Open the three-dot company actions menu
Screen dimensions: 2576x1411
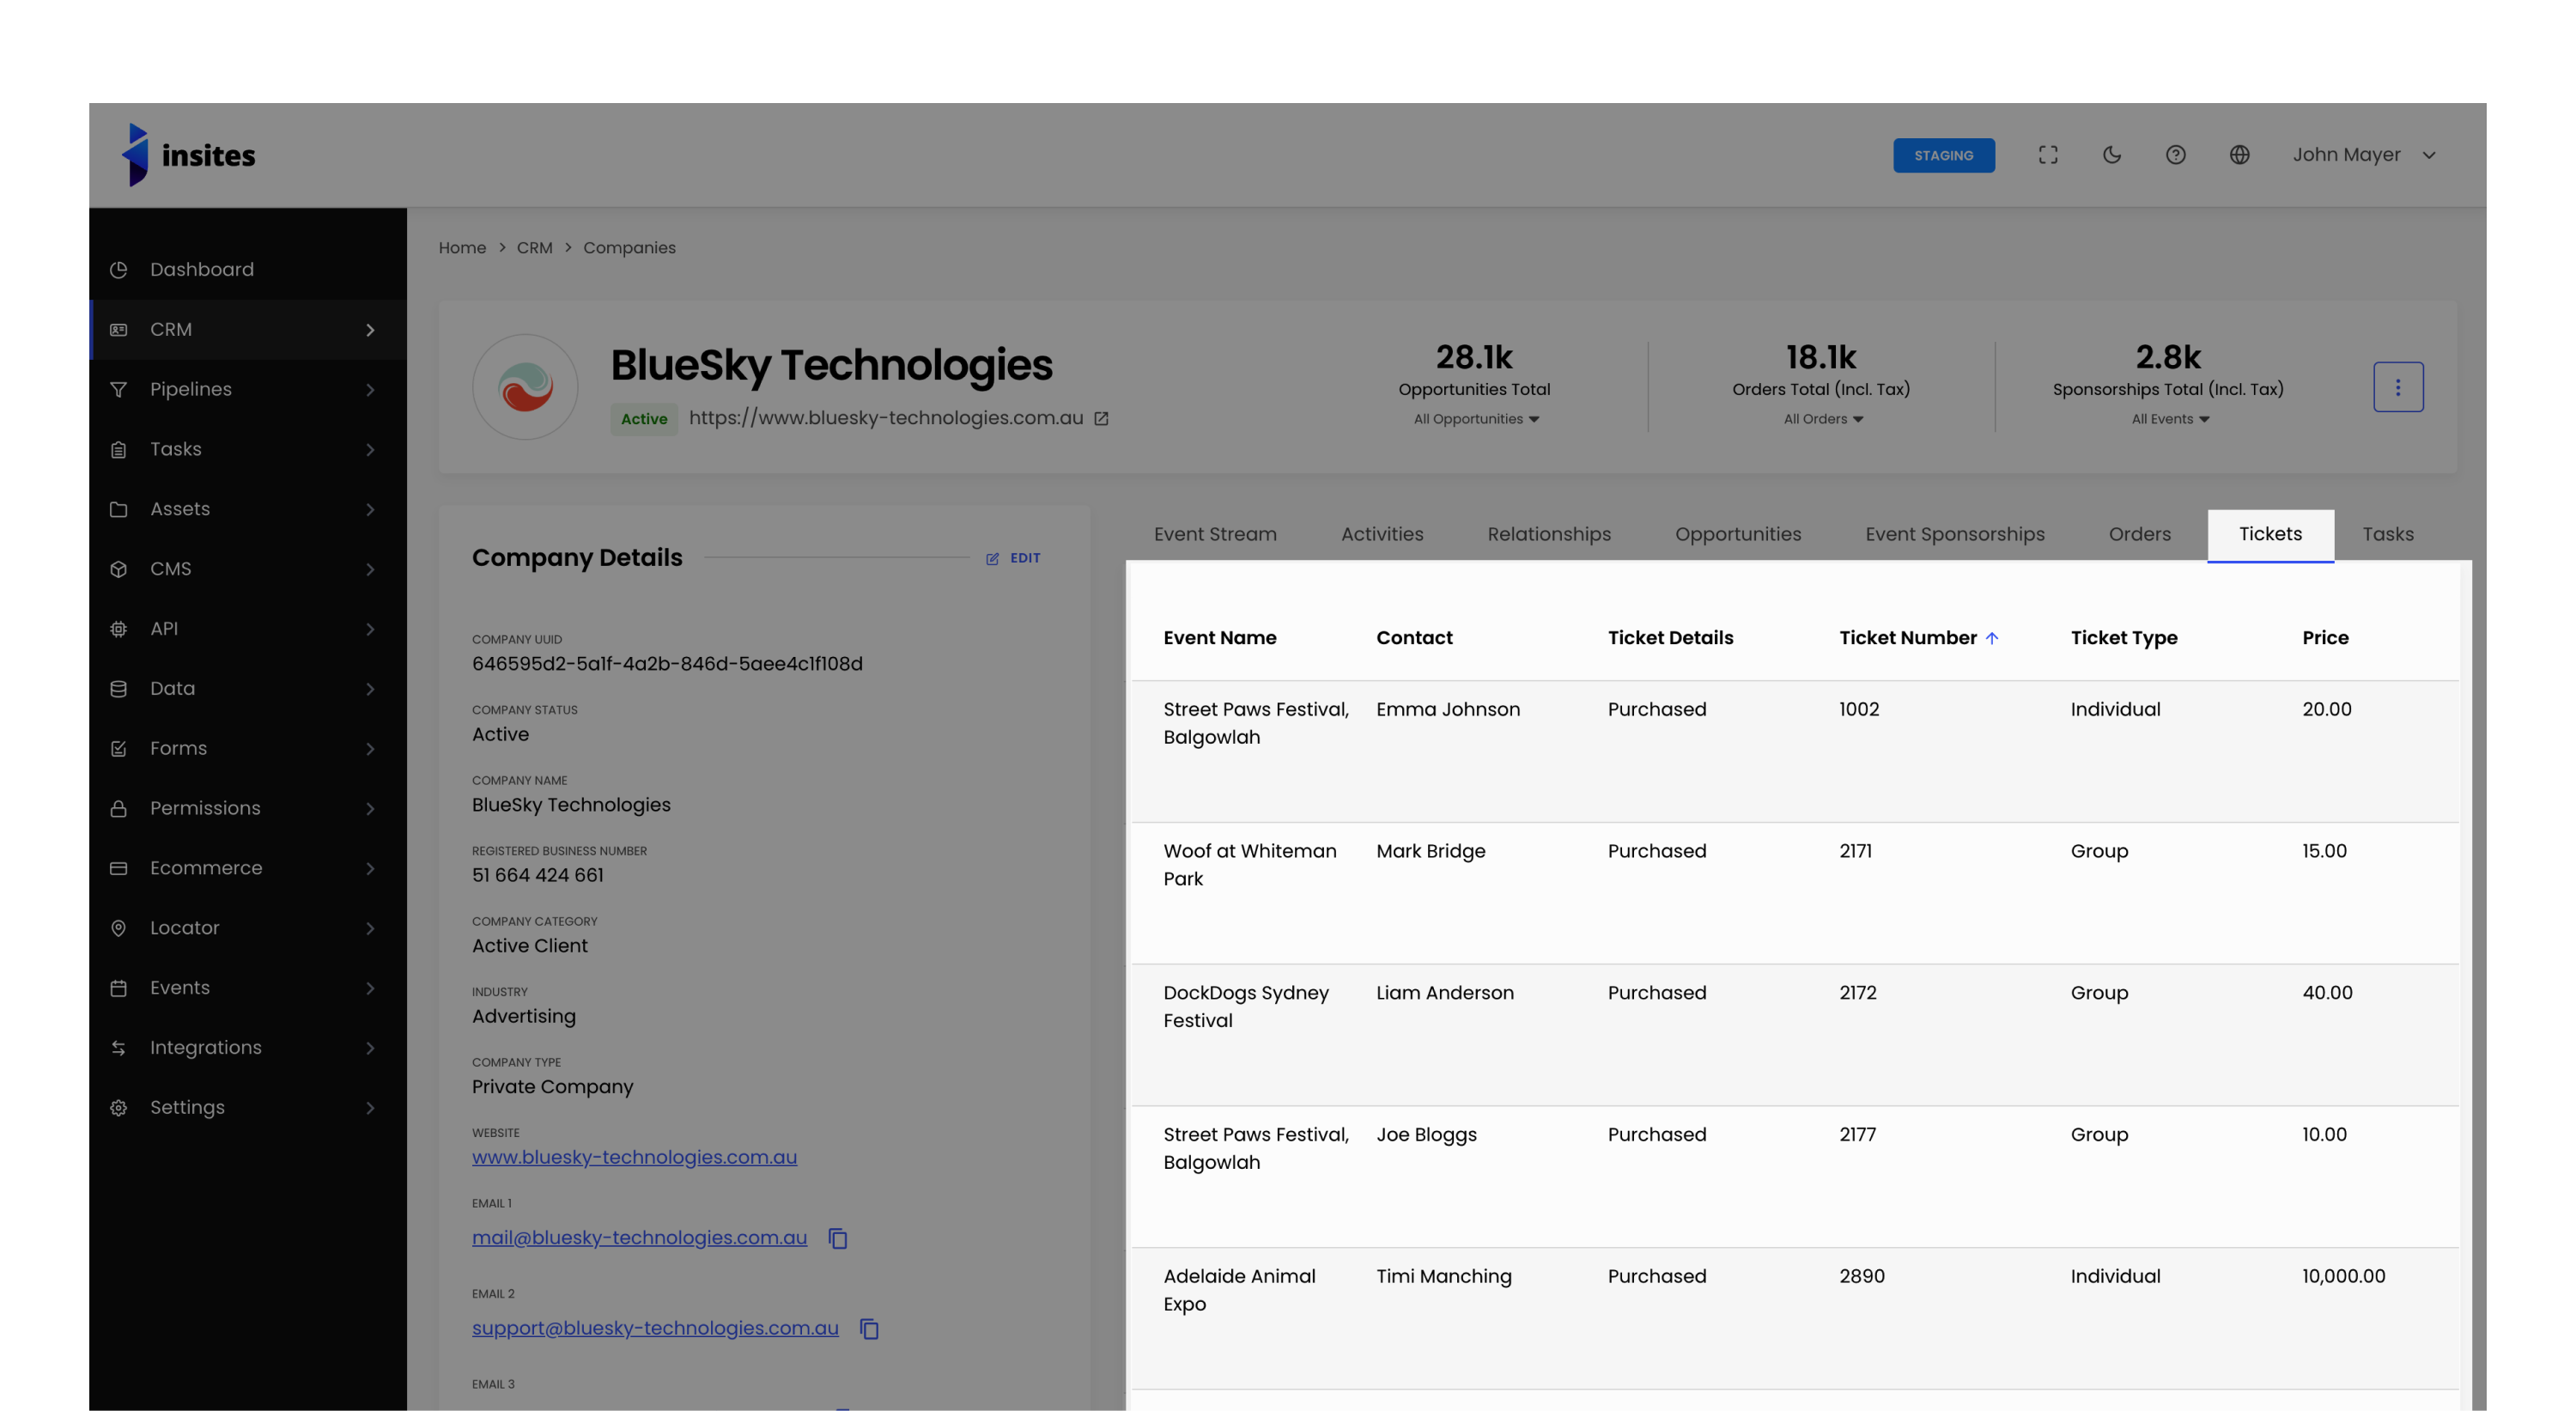[x=2397, y=387]
